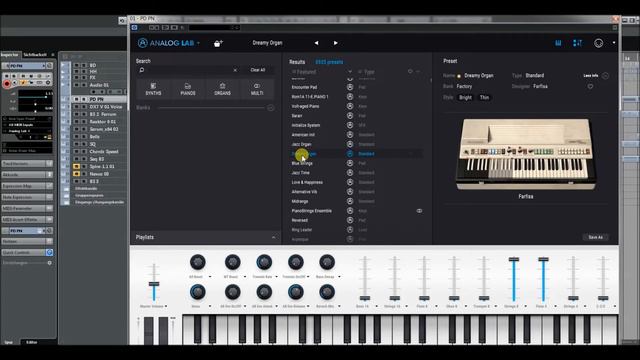The height and width of the screenshot is (360, 640).
Task: Click the Bass 16 drawbar fader
Action: pyautogui.click(x=365, y=298)
